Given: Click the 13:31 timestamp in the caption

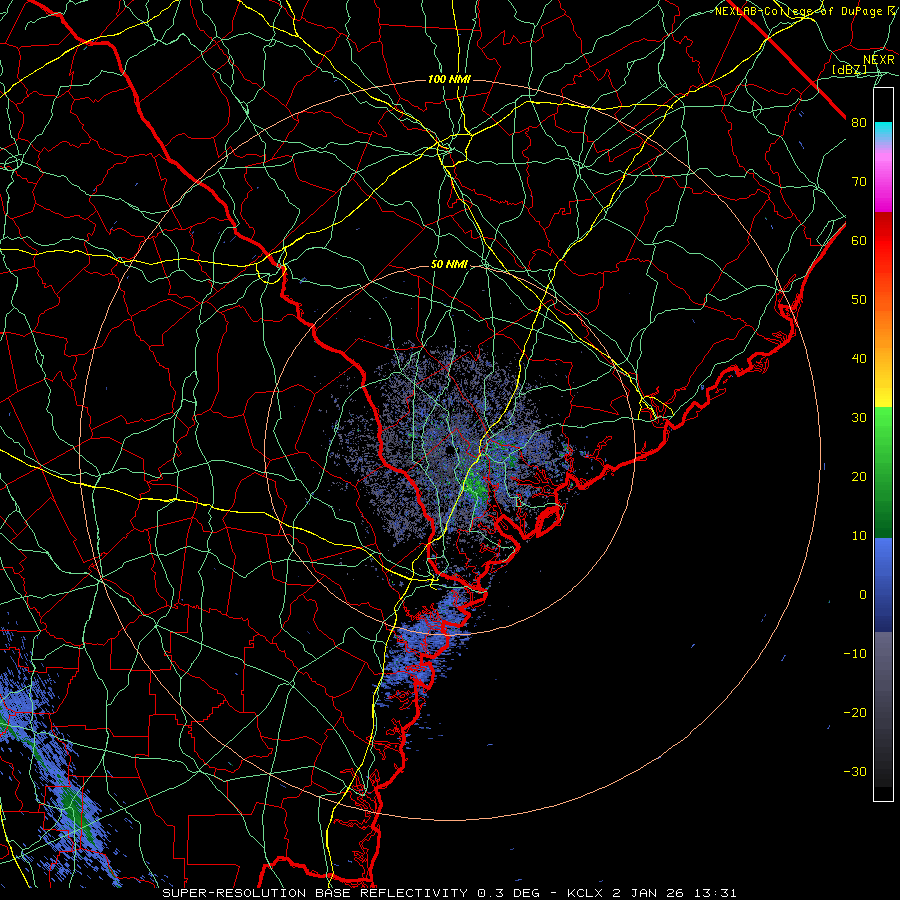Looking at the screenshot, I should (717, 893).
